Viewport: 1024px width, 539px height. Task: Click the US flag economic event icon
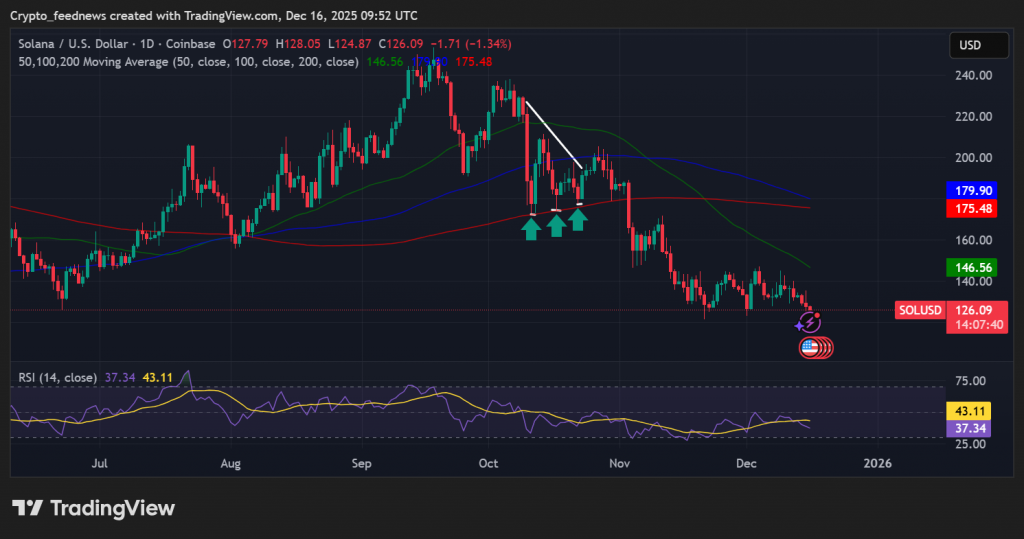812,347
